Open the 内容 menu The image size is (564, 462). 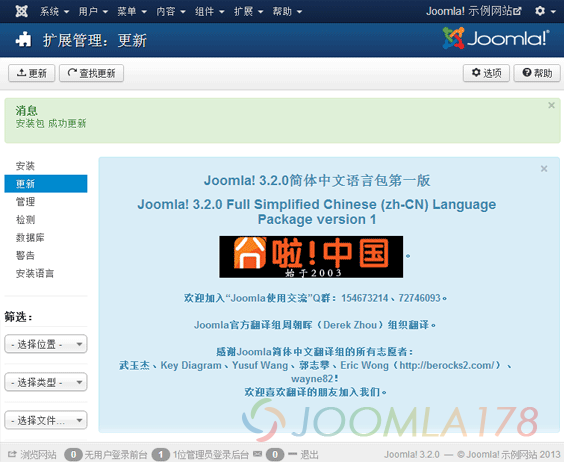(171, 12)
